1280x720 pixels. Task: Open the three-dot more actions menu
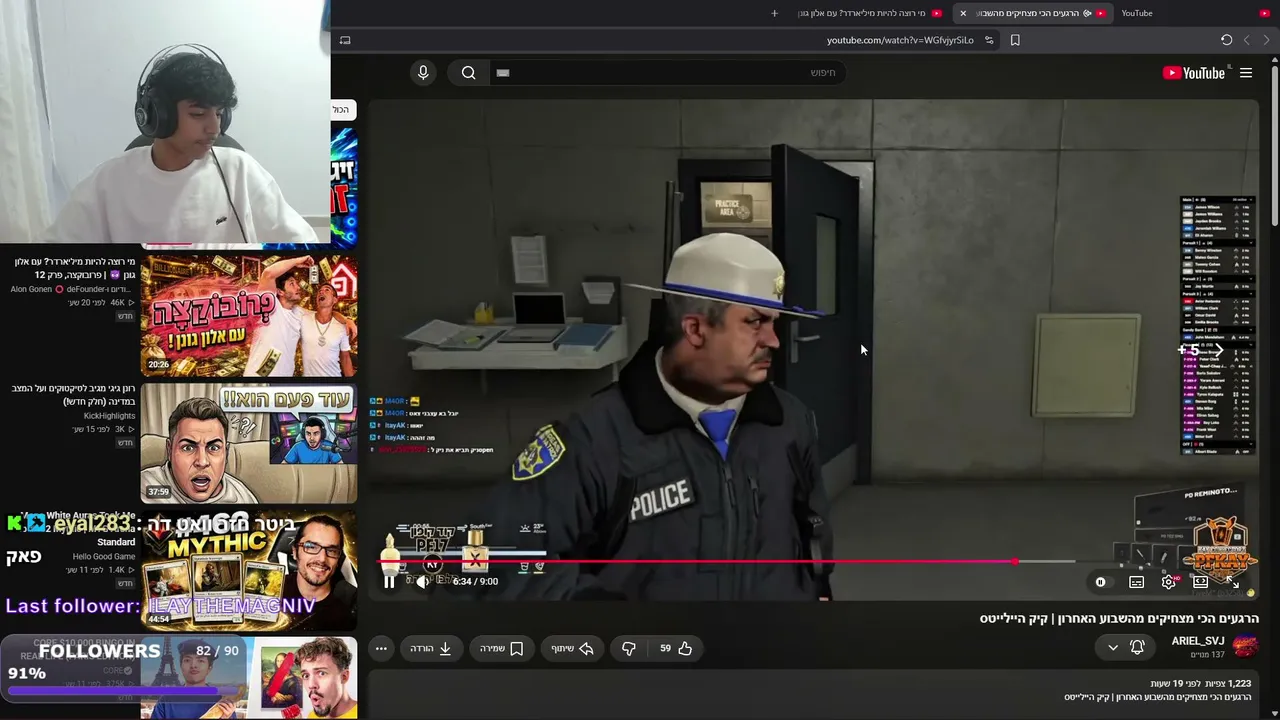(x=381, y=648)
